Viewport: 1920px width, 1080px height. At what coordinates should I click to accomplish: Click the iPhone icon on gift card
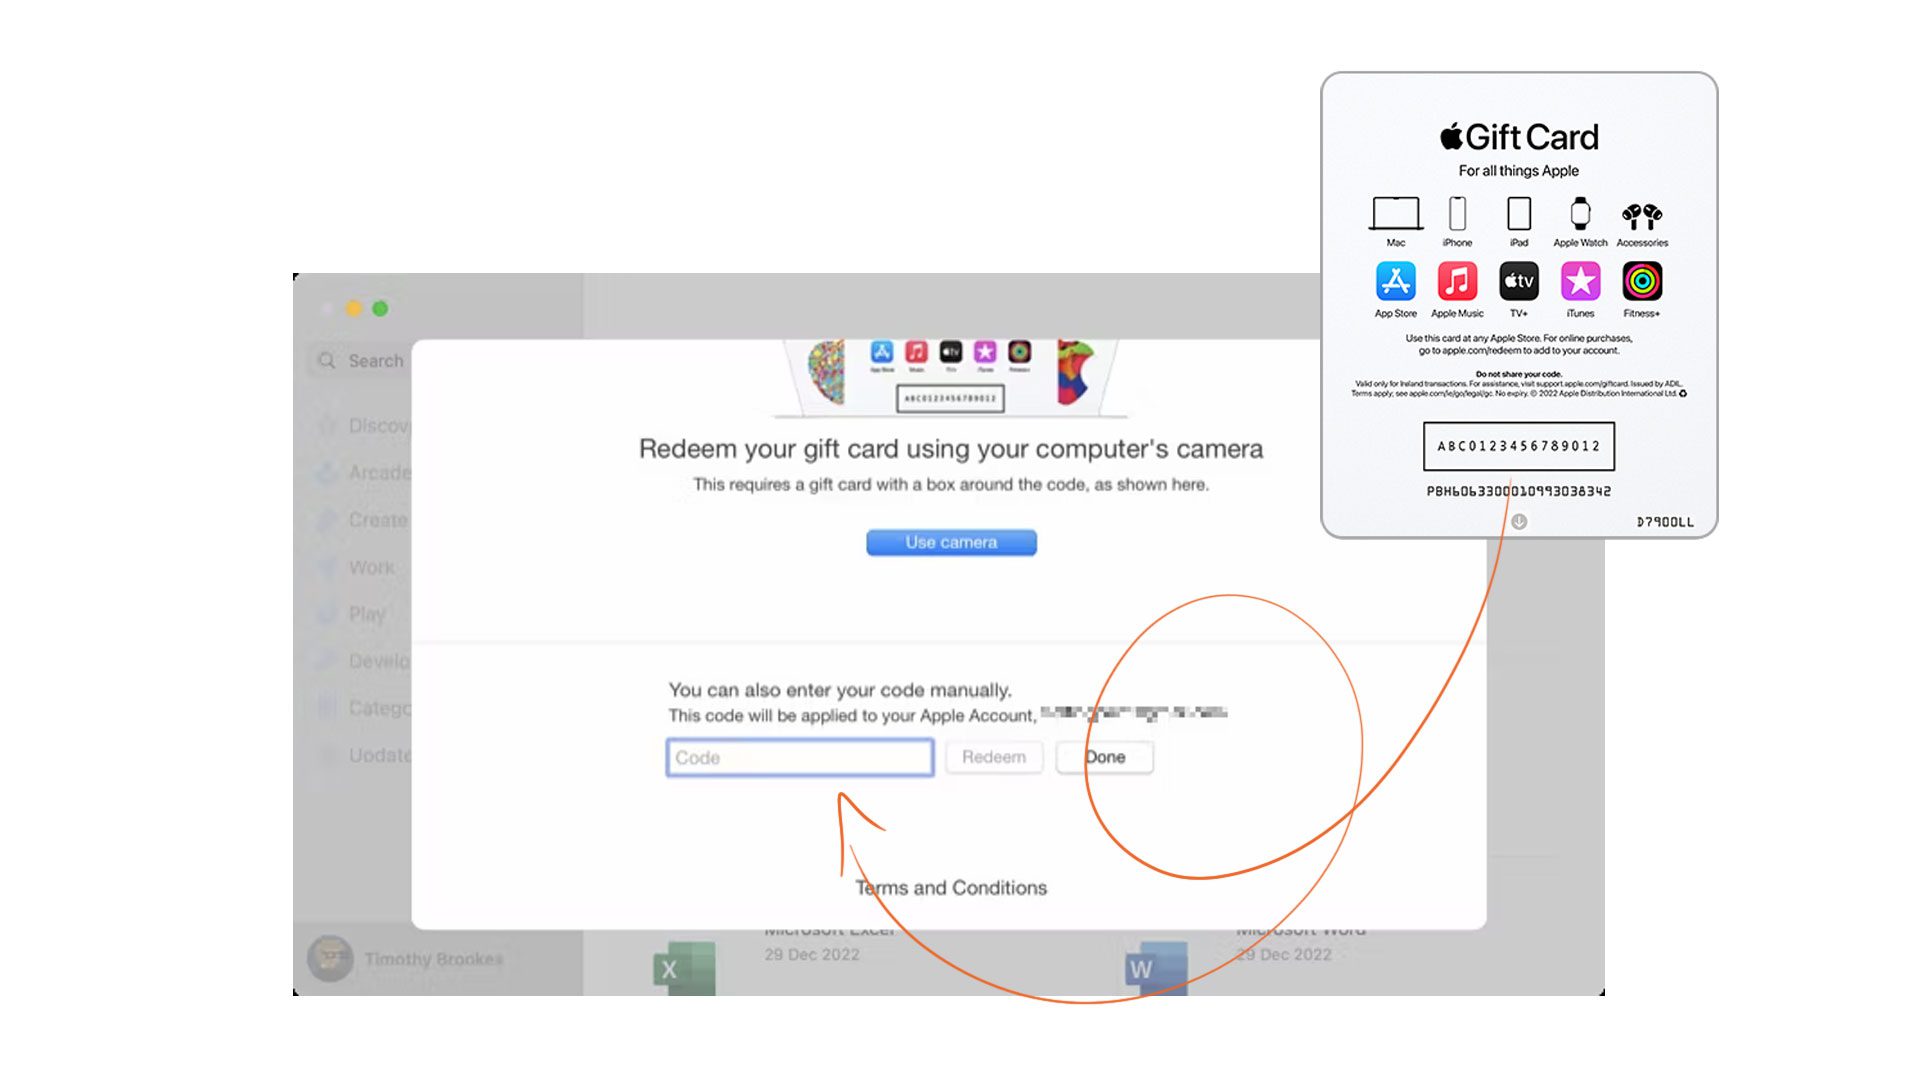pyautogui.click(x=1457, y=213)
